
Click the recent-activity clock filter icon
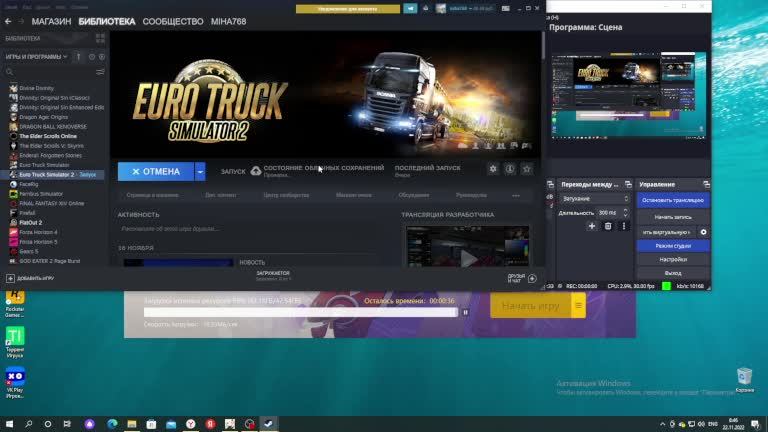(x=92, y=57)
